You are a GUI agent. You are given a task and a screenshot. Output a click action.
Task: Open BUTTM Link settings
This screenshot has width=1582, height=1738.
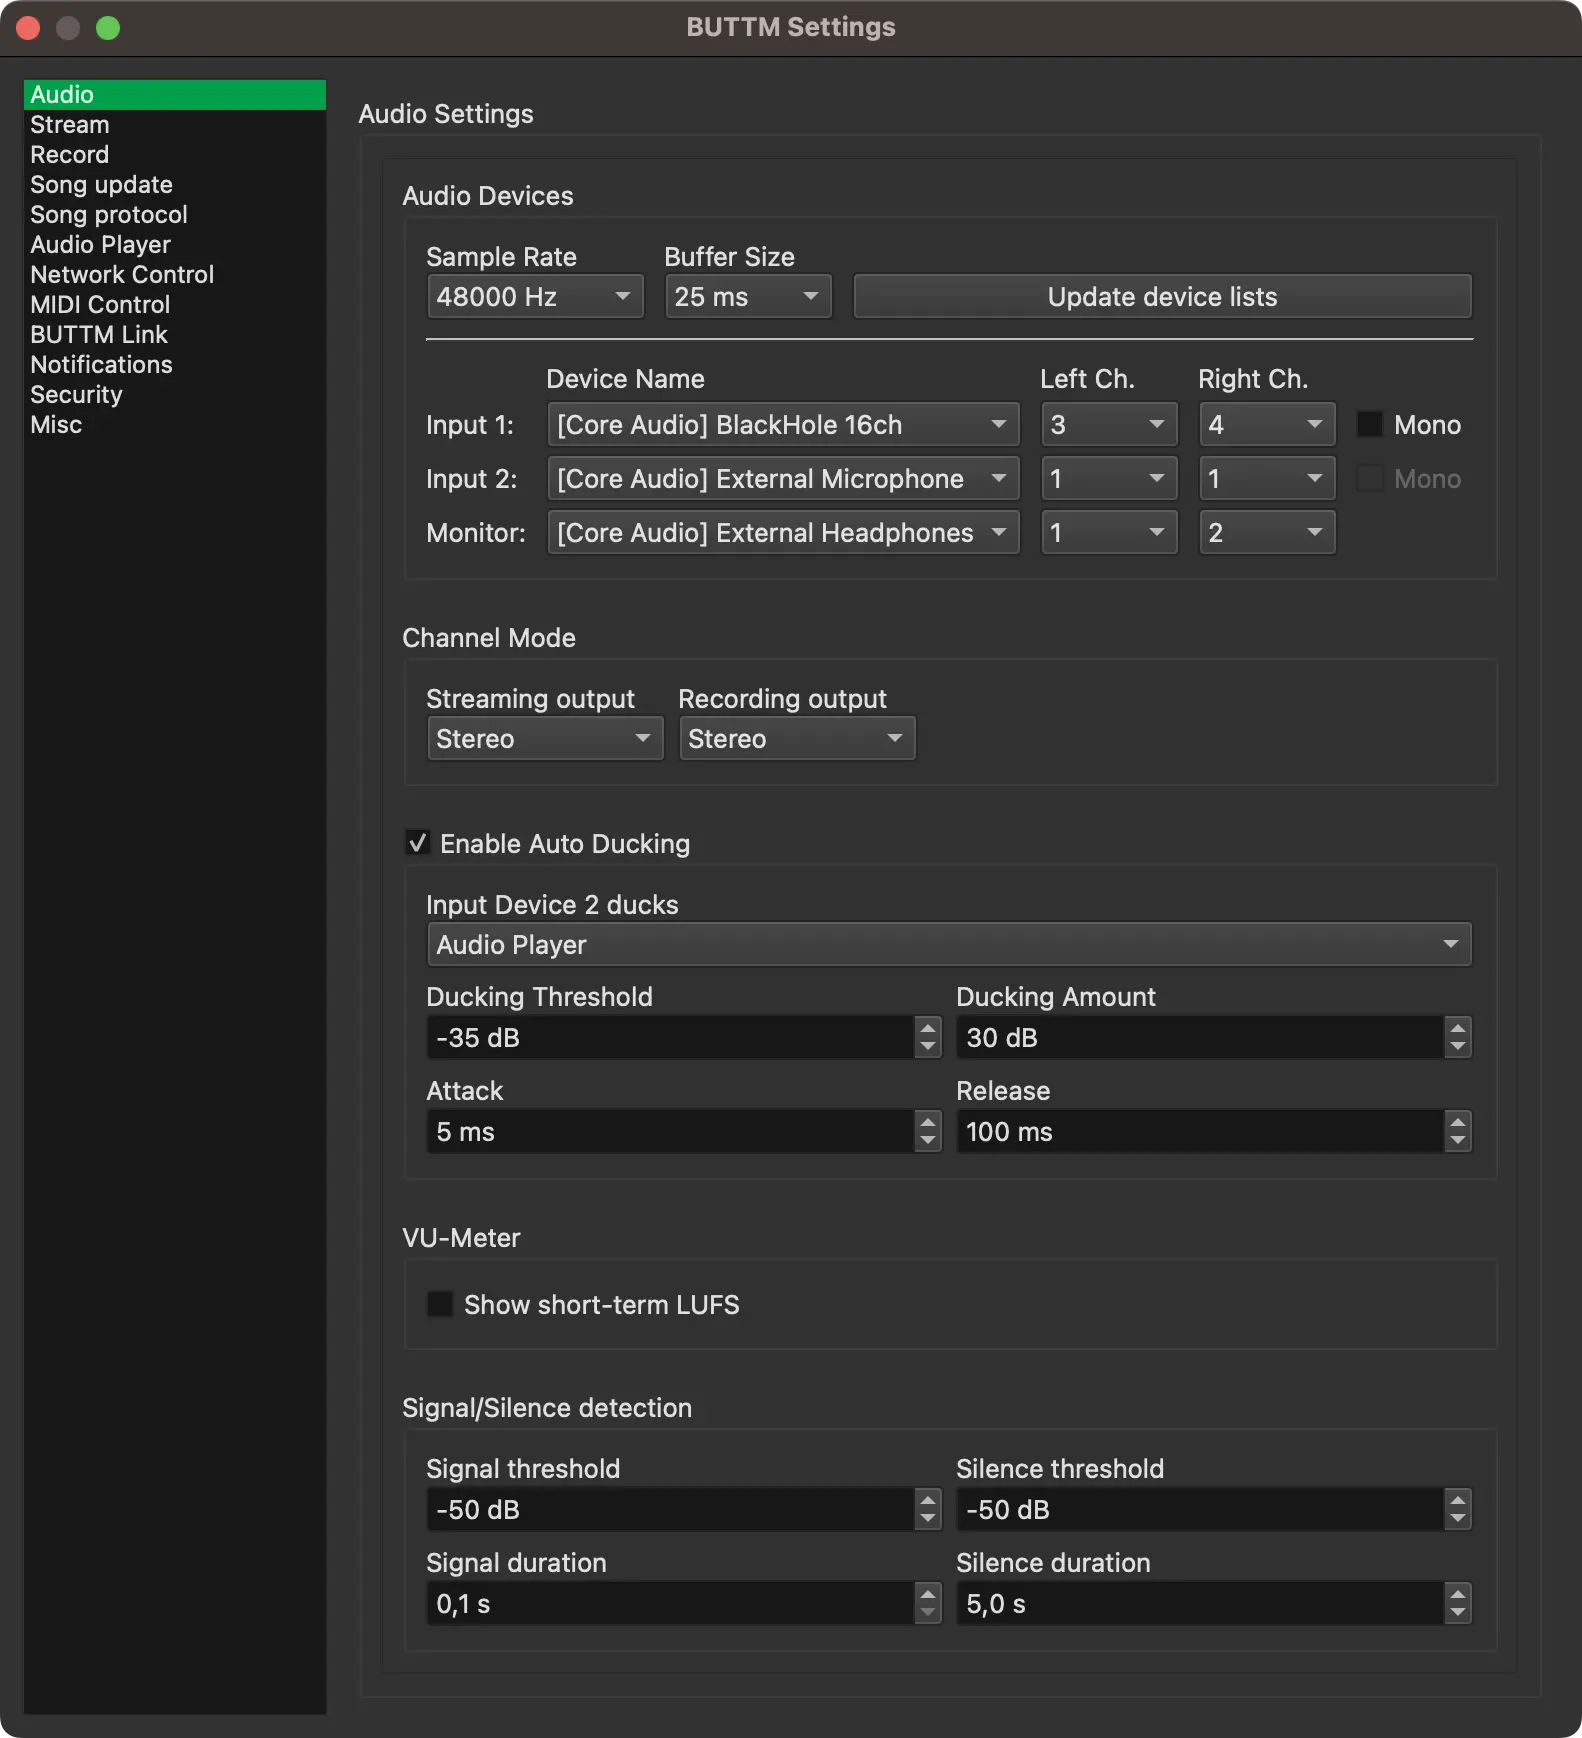(x=174, y=334)
